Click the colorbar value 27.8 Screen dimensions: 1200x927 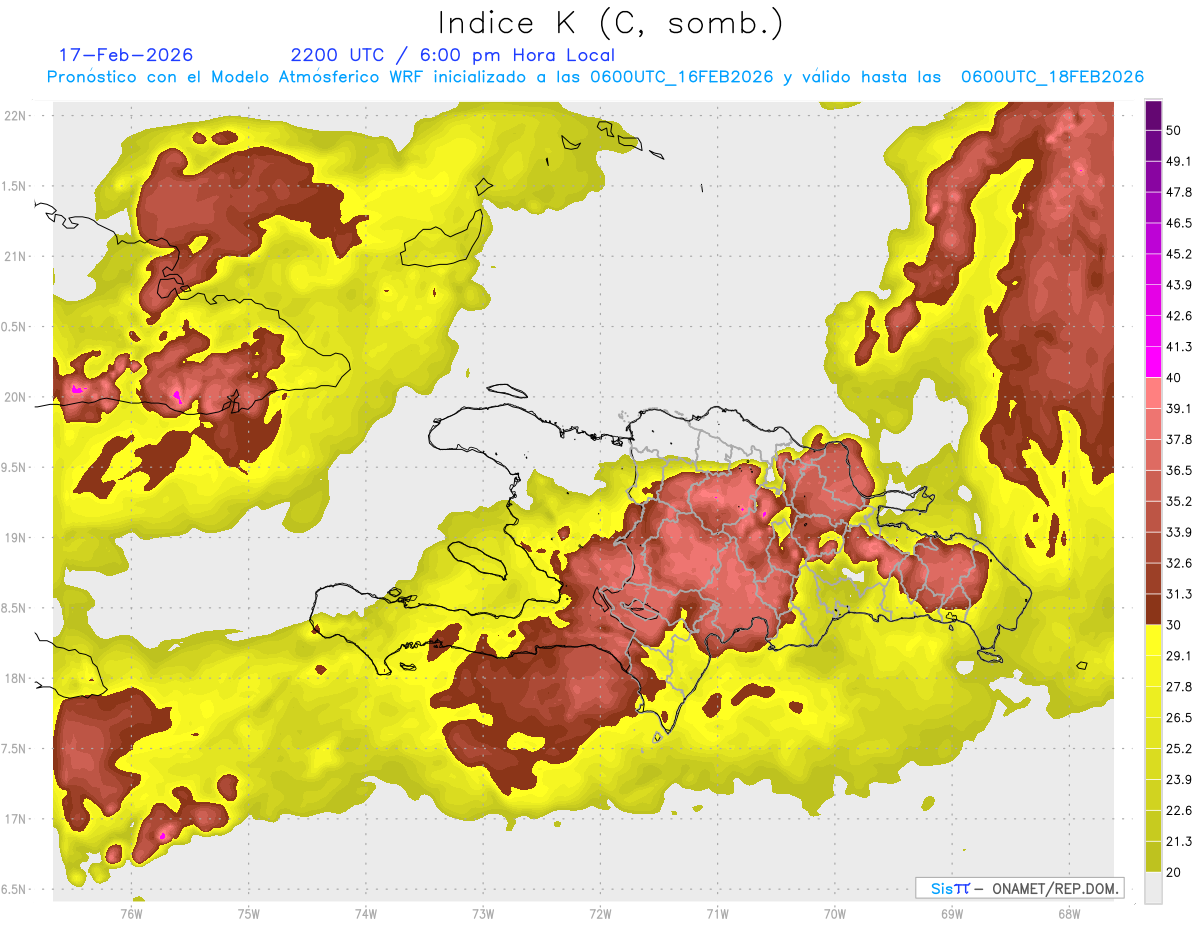click(1179, 686)
